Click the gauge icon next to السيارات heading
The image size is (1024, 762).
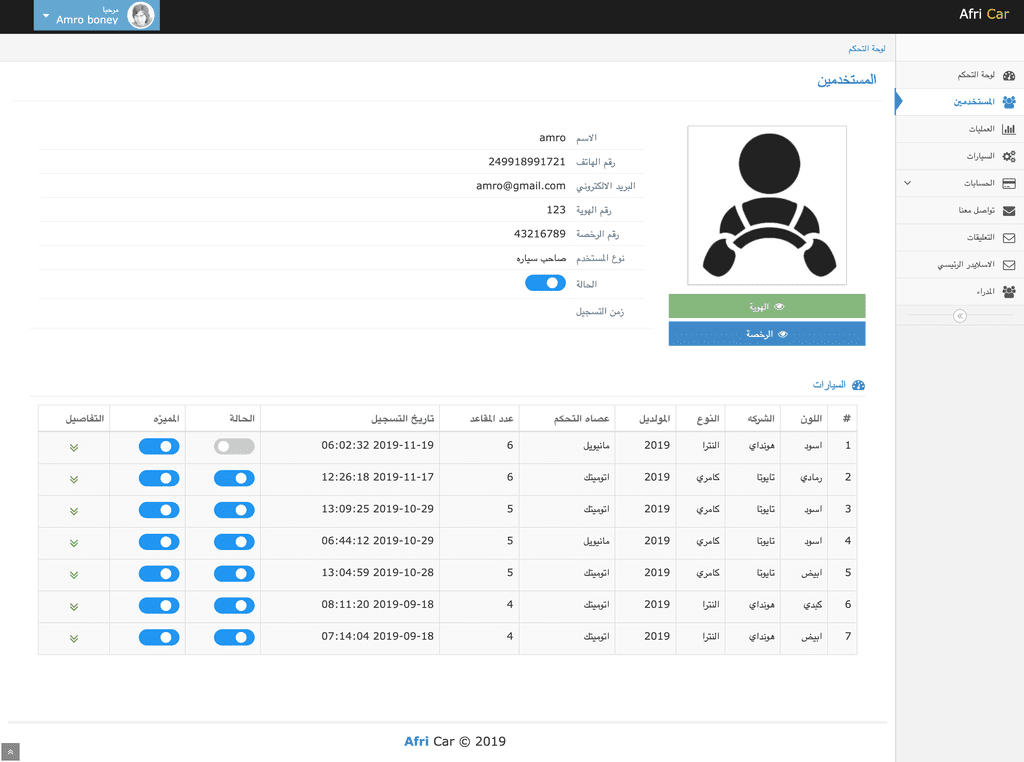pyautogui.click(x=858, y=385)
